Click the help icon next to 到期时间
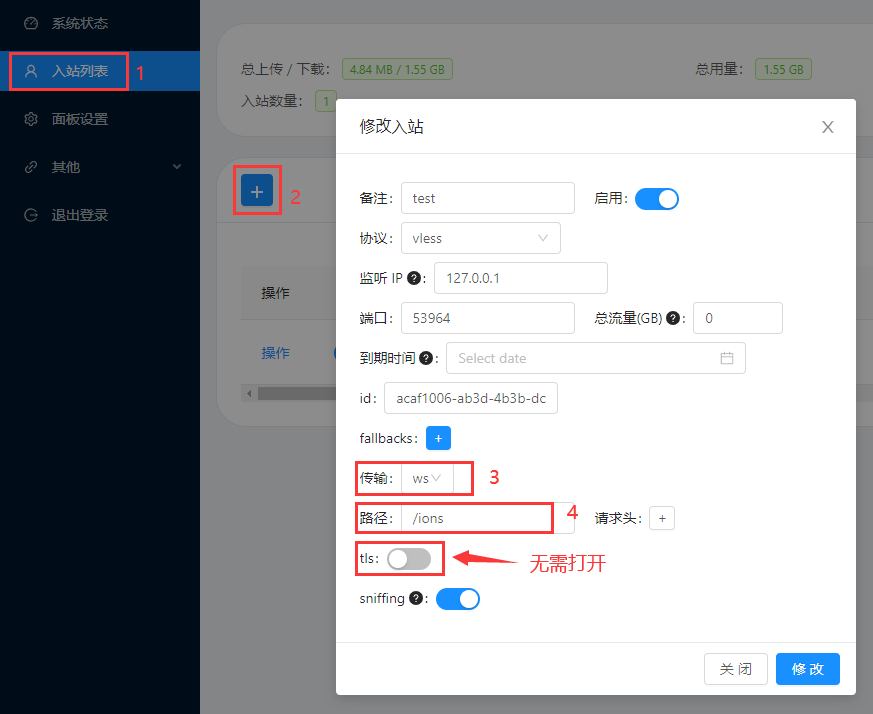873x714 pixels. 427,358
